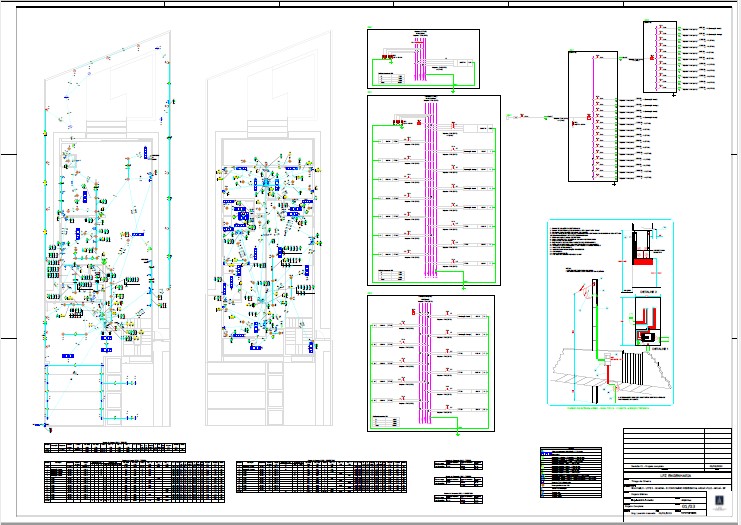
Task: Select the large load schedule table at bottom left
Action: pyautogui.click(x=134, y=482)
